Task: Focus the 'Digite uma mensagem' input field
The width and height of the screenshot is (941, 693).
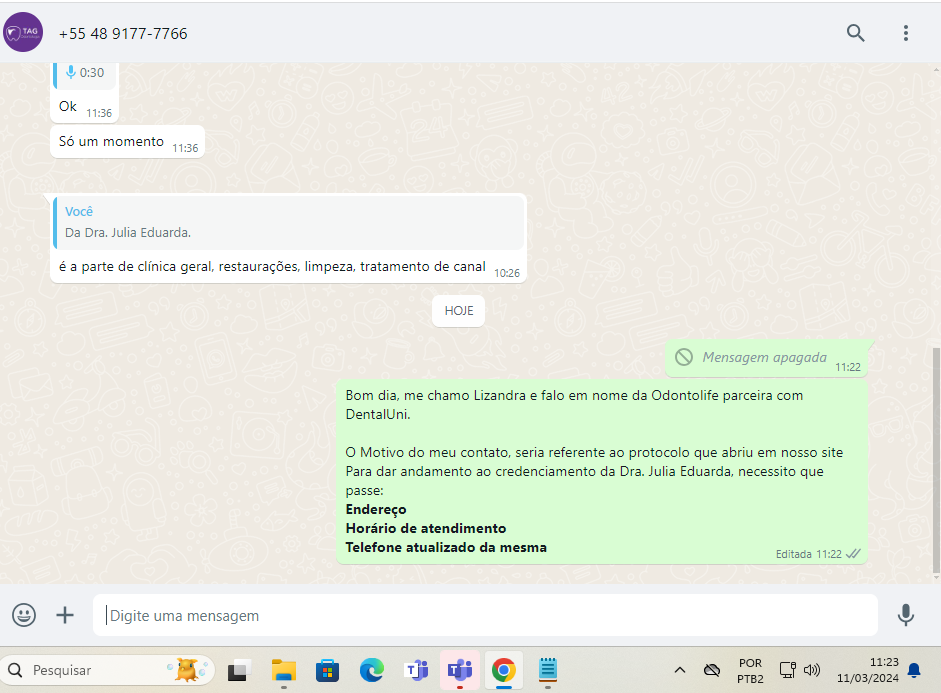Action: pyautogui.click(x=485, y=616)
